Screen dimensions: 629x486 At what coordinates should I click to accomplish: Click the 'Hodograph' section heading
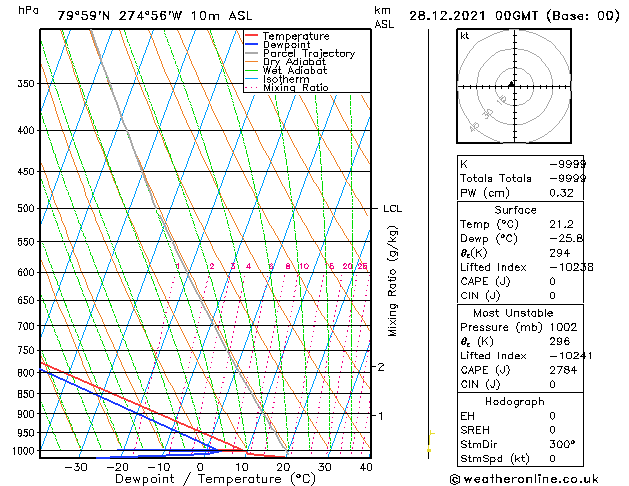[515, 402]
